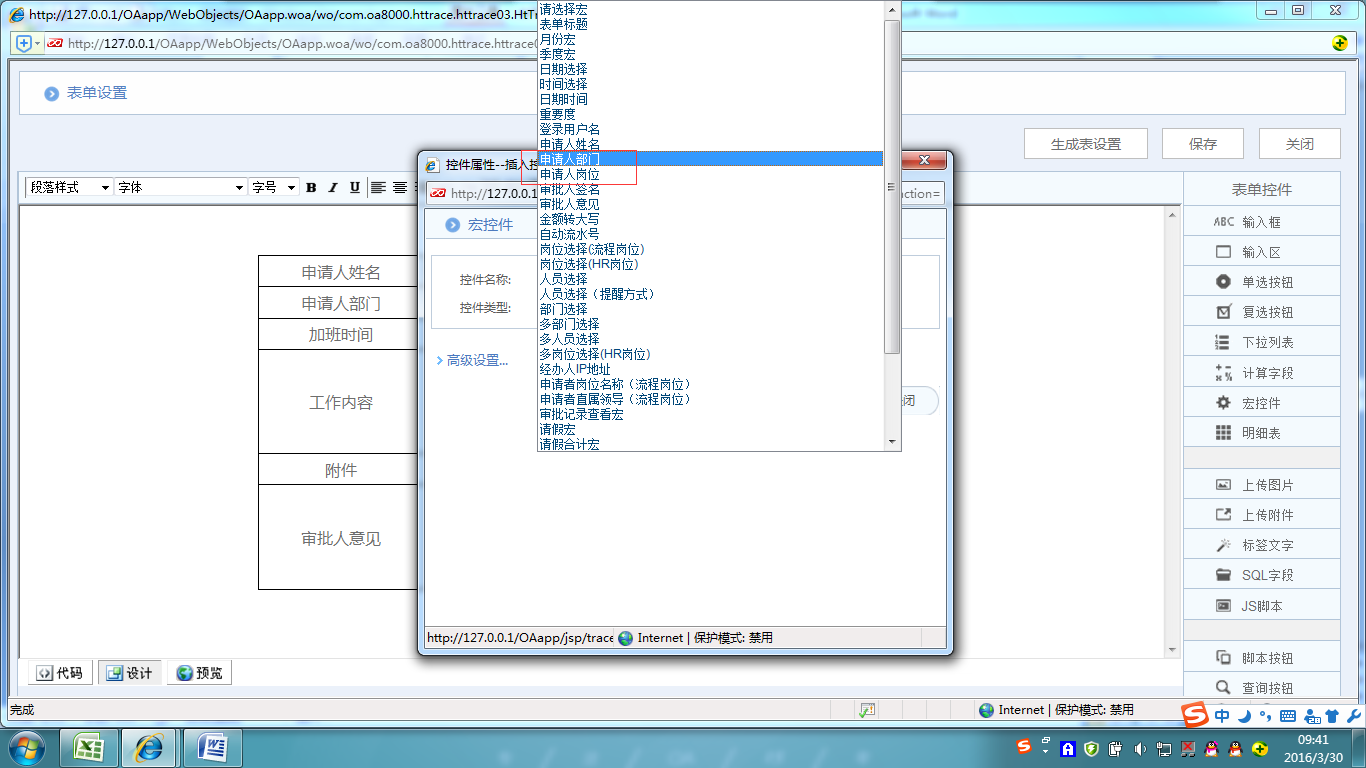The image size is (1366, 768).
Task: Toggle italic formatting in the editor toolbar
Action: click(332, 186)
